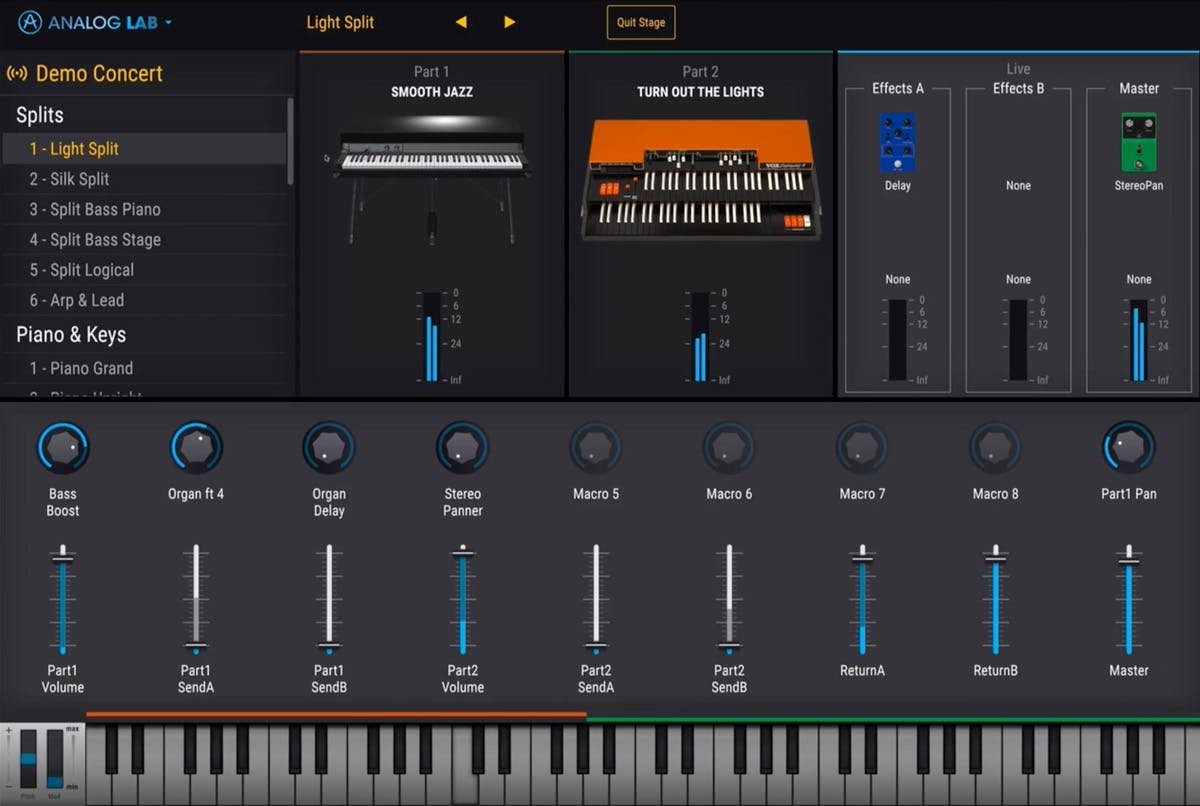Click the Part 1 level meter
This screenshot has height=806, width=1200.
pos(432,337)
